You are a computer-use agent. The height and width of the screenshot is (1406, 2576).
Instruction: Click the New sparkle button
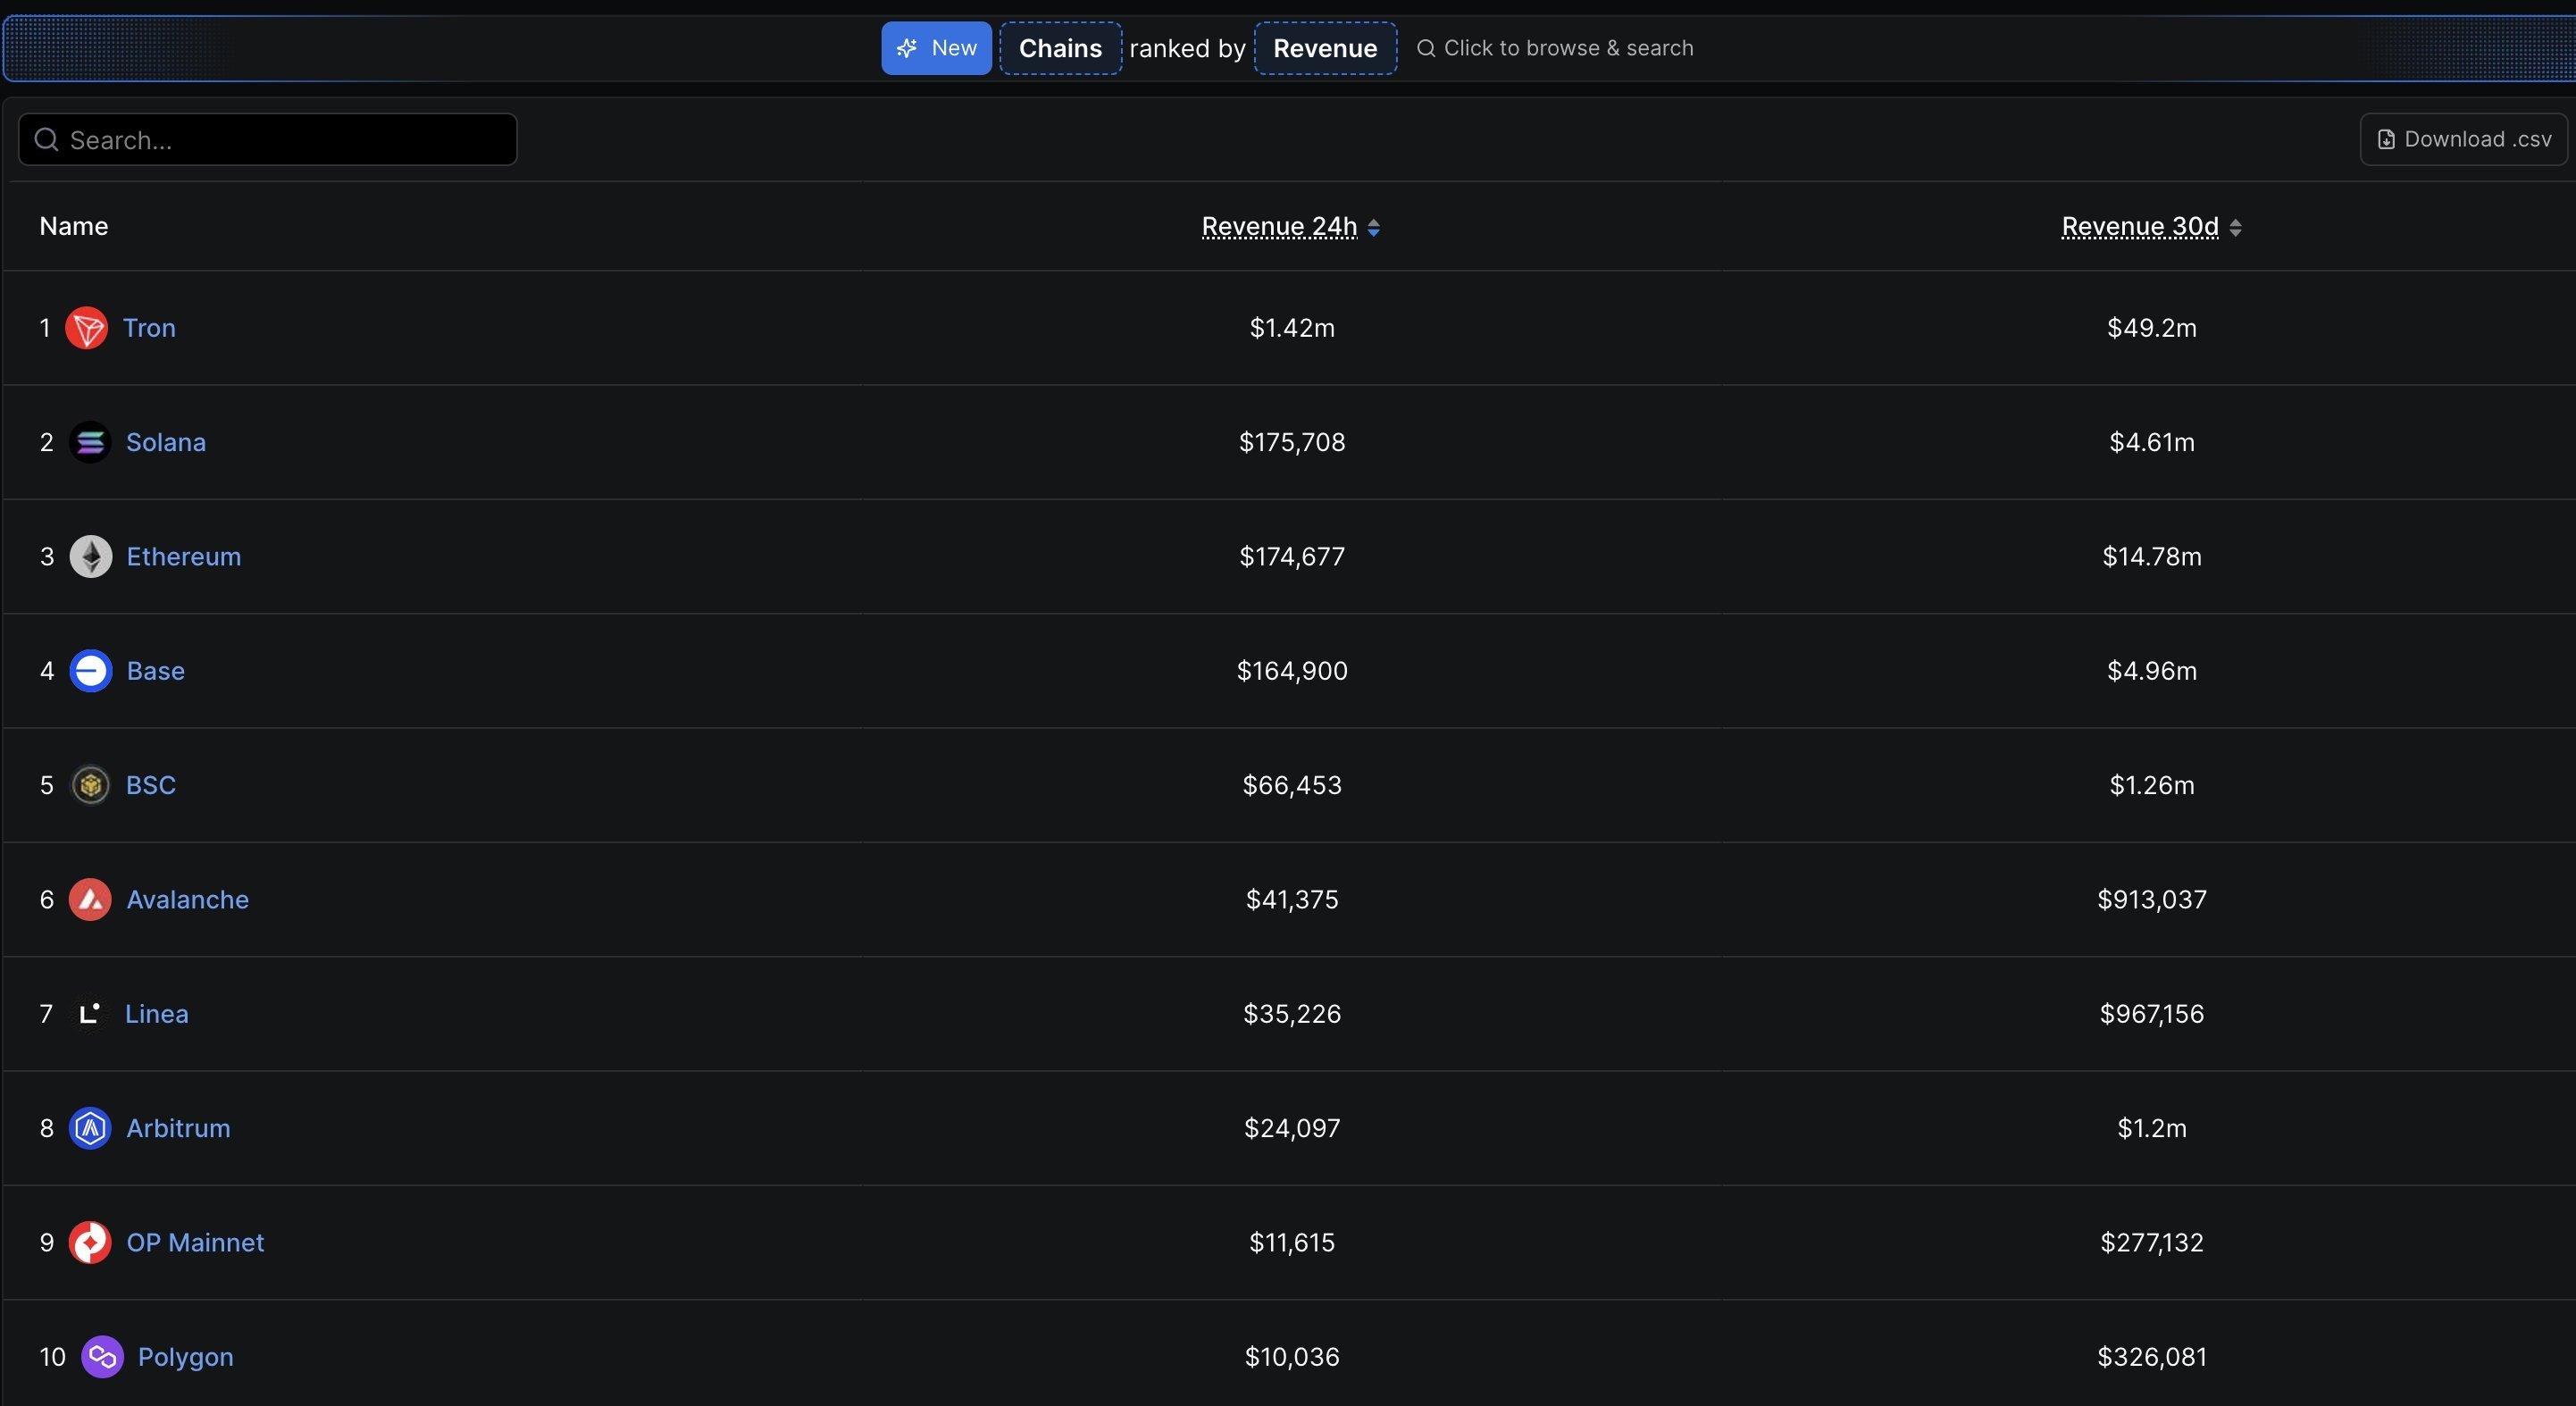[x=936, y=48]
